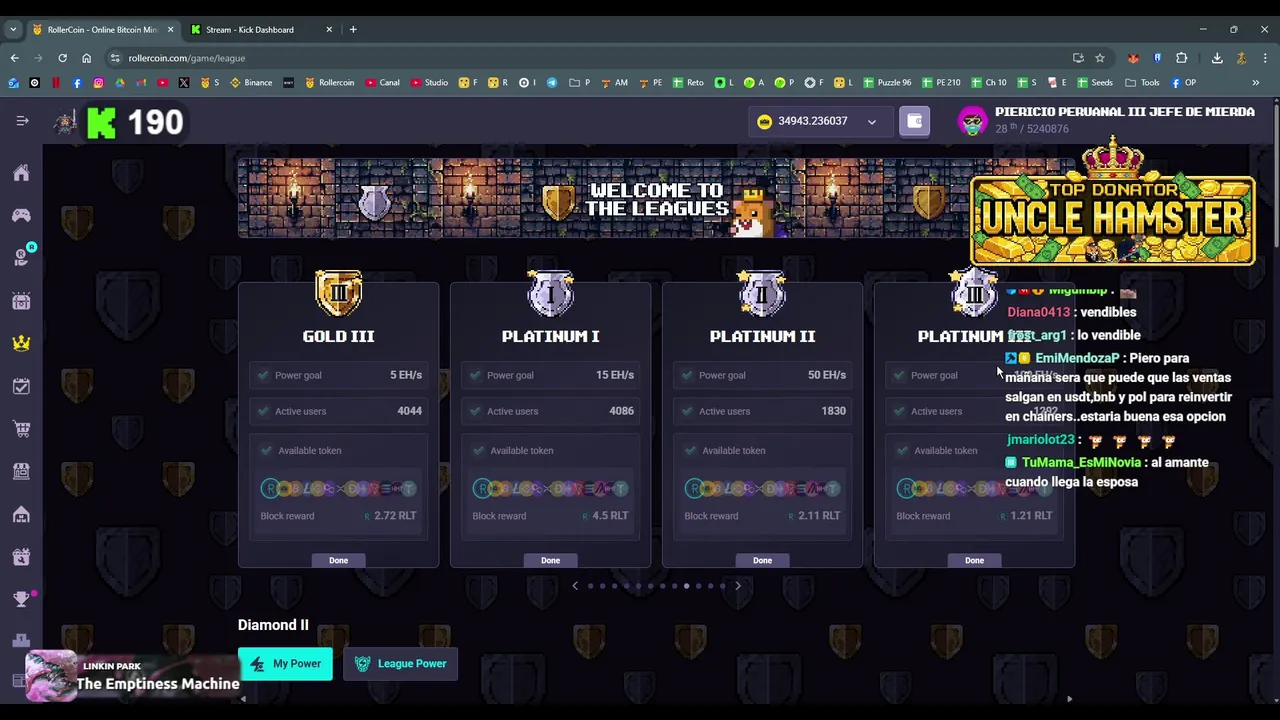
Task: Open the browser Extensions puzzle icon
Action: click(x=1181, y=58)
